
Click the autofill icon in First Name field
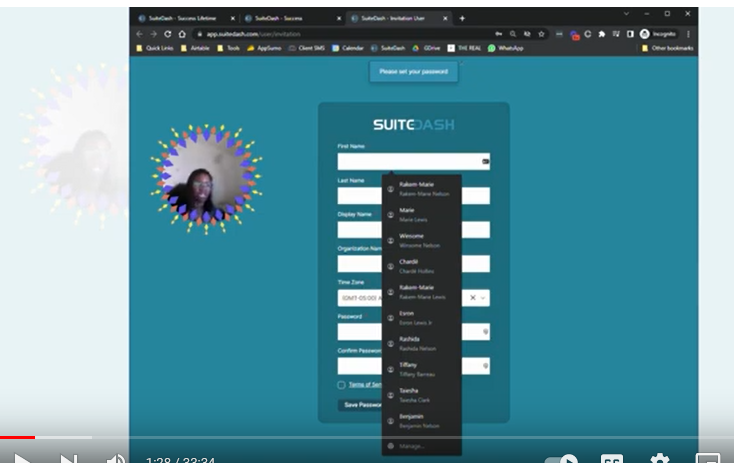click(485, 162)
